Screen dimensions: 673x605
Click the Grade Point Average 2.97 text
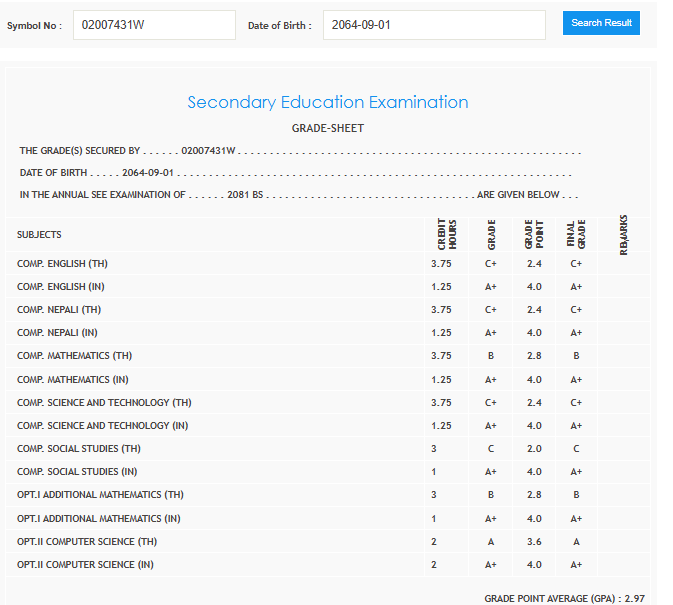(x=564, y=597)
